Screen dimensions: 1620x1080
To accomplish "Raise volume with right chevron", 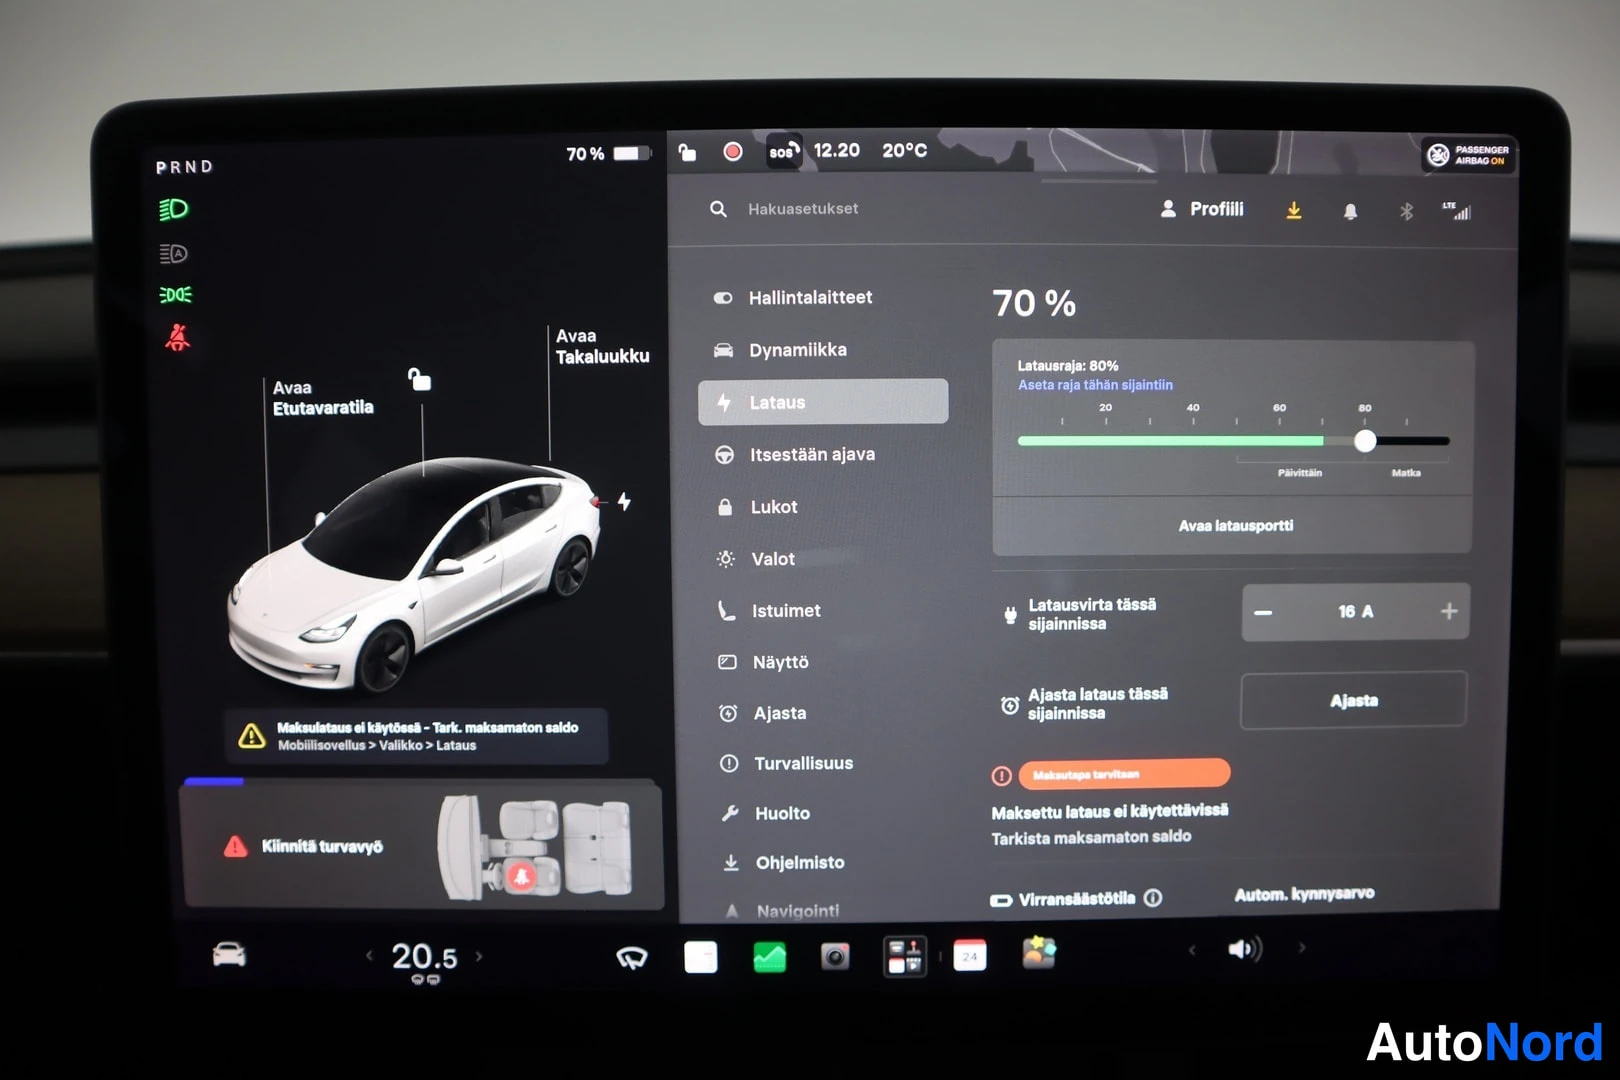I will tap(1301, 947).
